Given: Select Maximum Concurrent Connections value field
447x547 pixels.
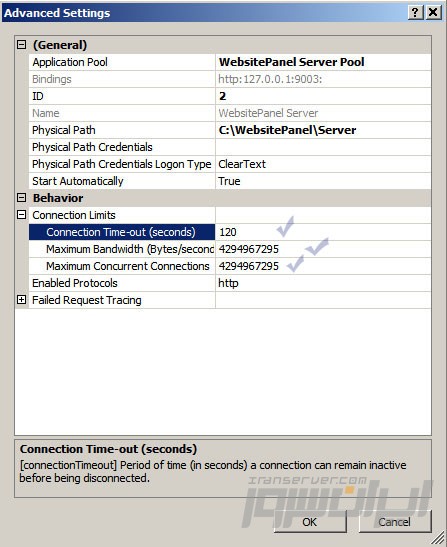Looking at the screenshot, I should [x=323, y=266].
